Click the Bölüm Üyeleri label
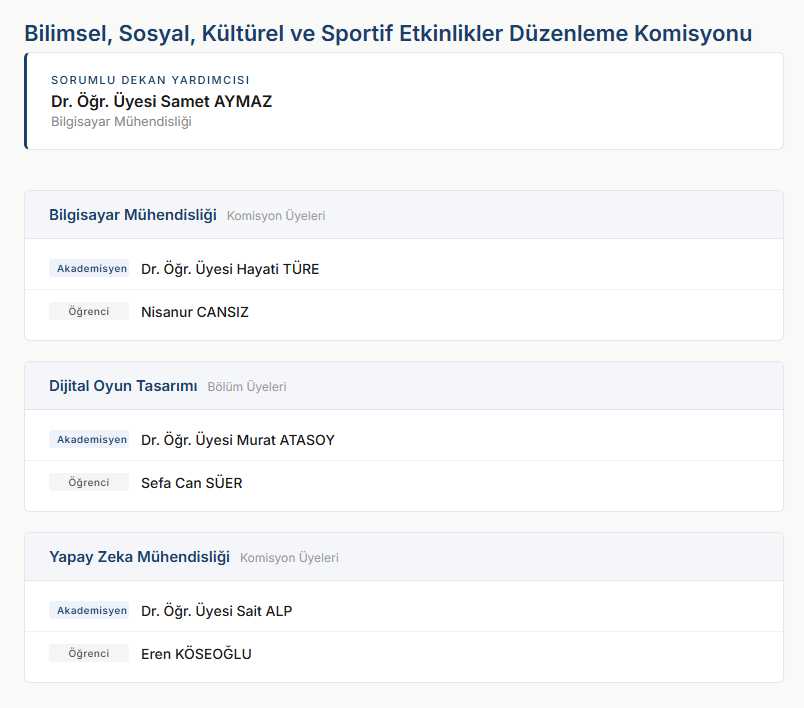 coord(247,387)
